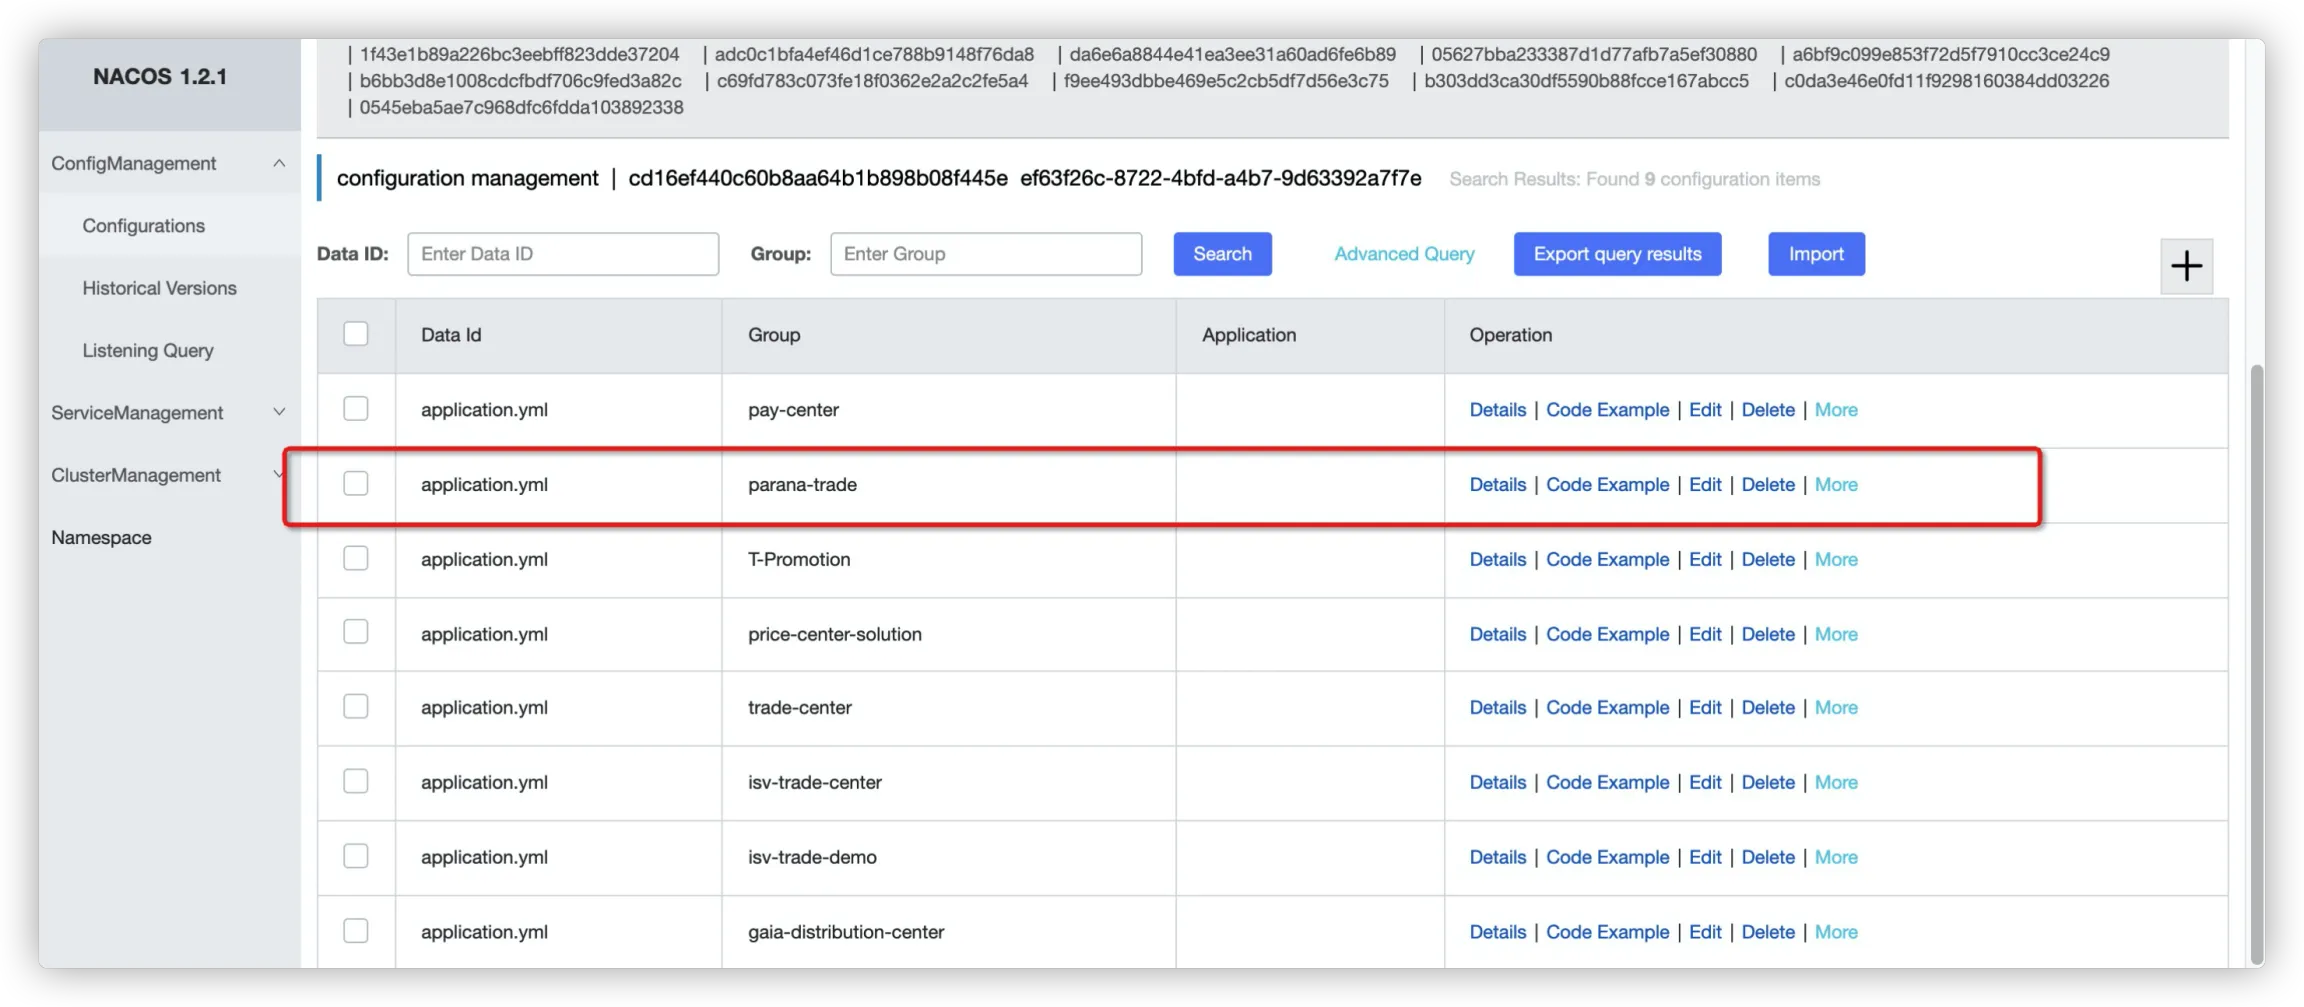Open Historical Versions in sidebar
2304x1007 pixels.
pyautogui.click(x=159, y=288)
